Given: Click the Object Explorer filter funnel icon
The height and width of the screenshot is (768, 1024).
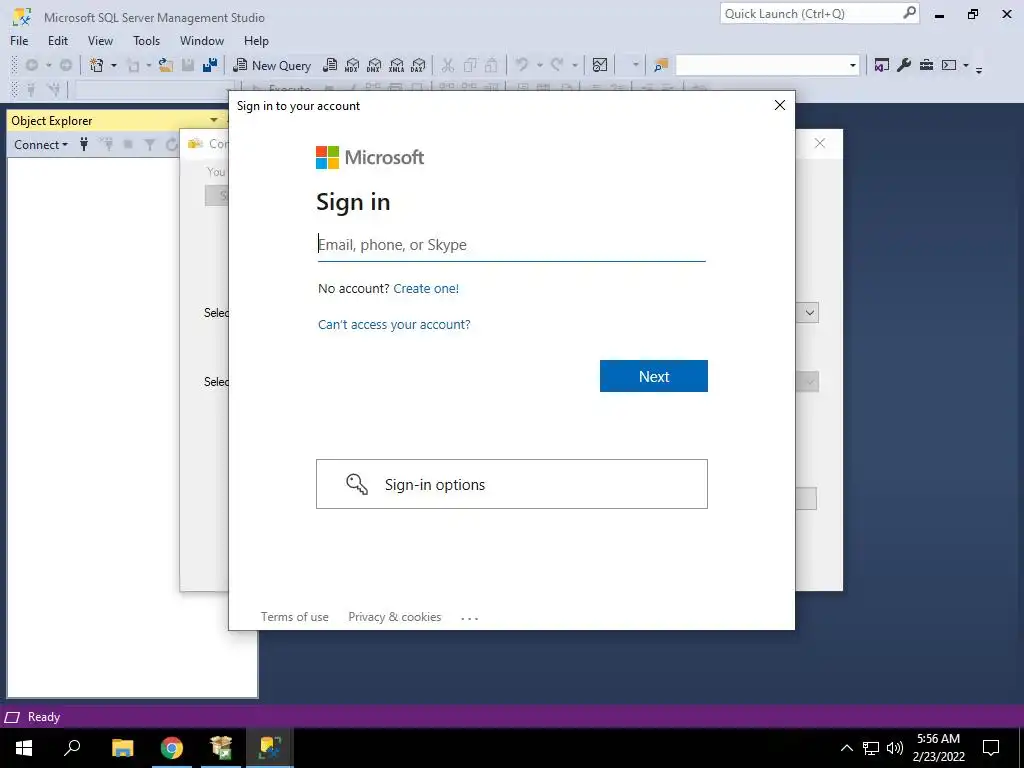Looking at the screenshot, I should click(x=150, y=144).
